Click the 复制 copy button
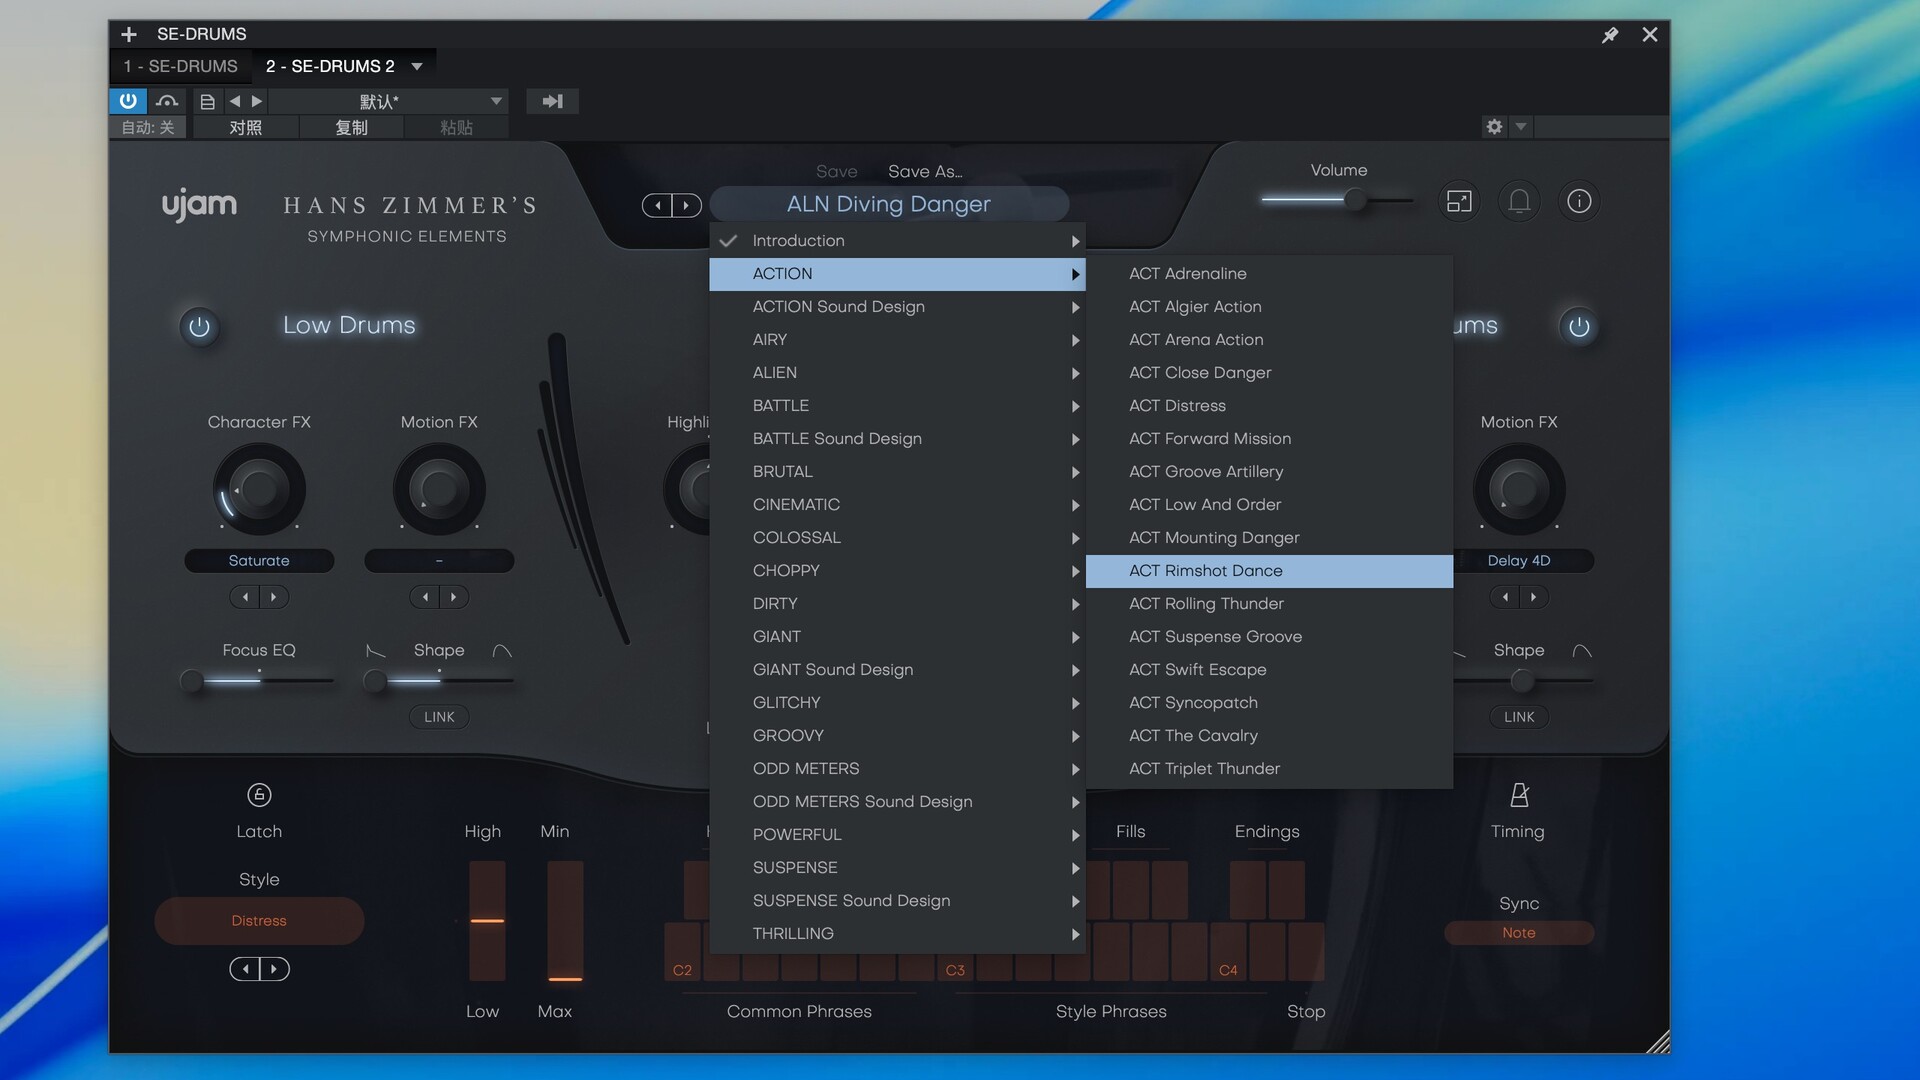Image resolution: width=1920 pixels, height=1080 pixels. (x=351, y=127)
